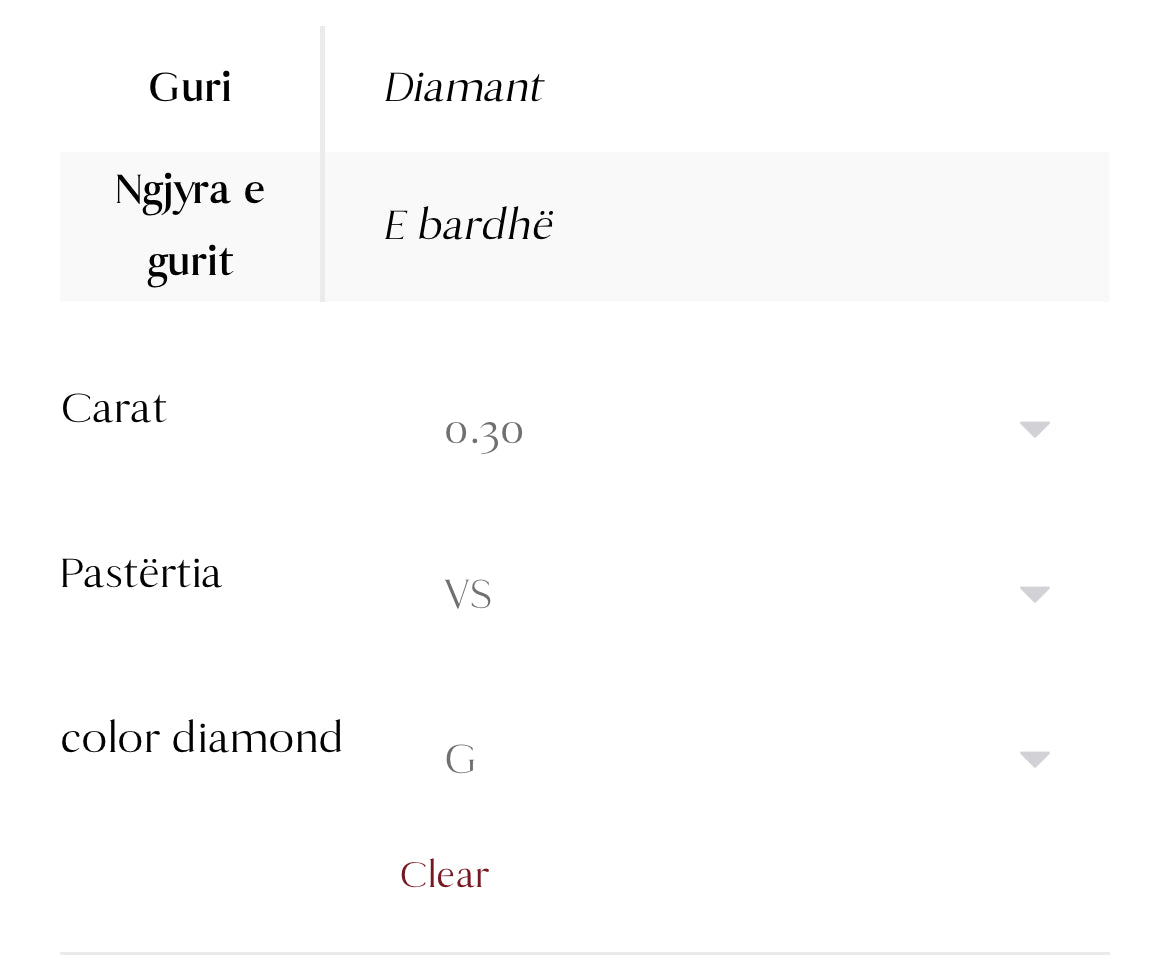Click the Carat field label
Viewport: 1170px width, 957px height.
pos(113,408)
